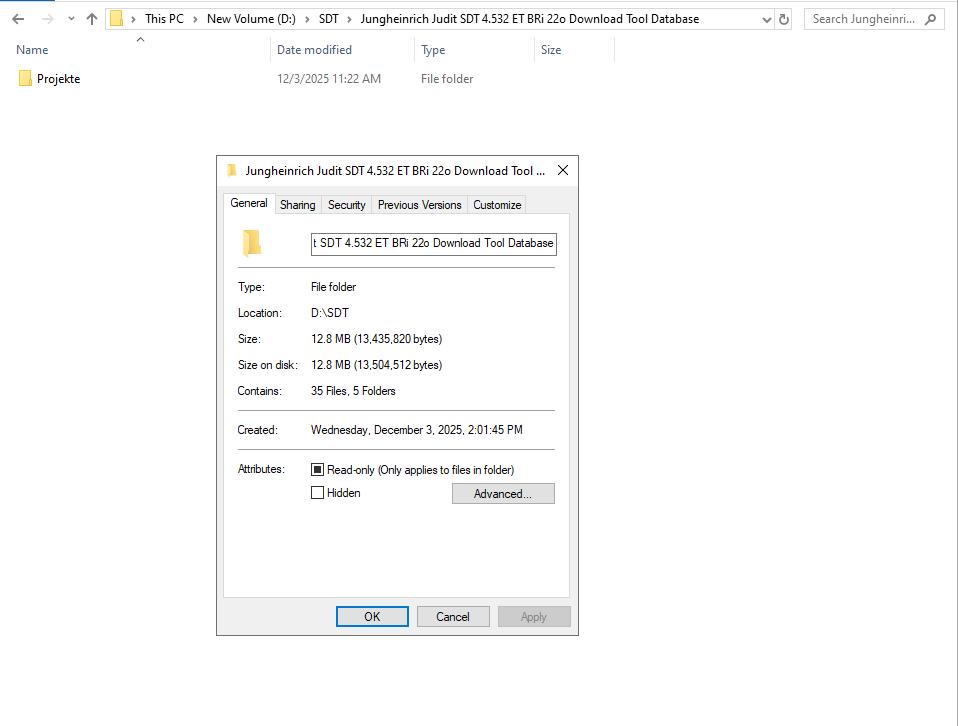The width and height of the screenshot is (958, 726).
Task: Sort by the Type column header
Action: [433, 50]
